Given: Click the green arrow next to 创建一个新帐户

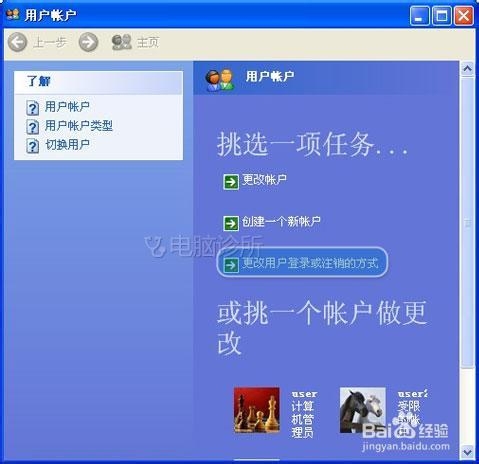Looking at the screenshot, I should pos(231,223).
